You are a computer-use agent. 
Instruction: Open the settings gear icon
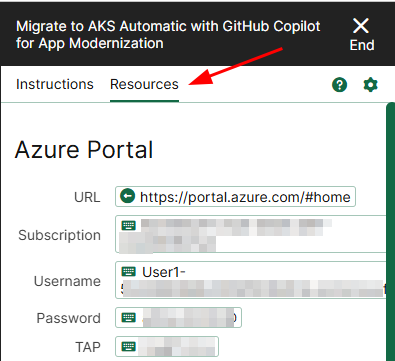point(370,85)
